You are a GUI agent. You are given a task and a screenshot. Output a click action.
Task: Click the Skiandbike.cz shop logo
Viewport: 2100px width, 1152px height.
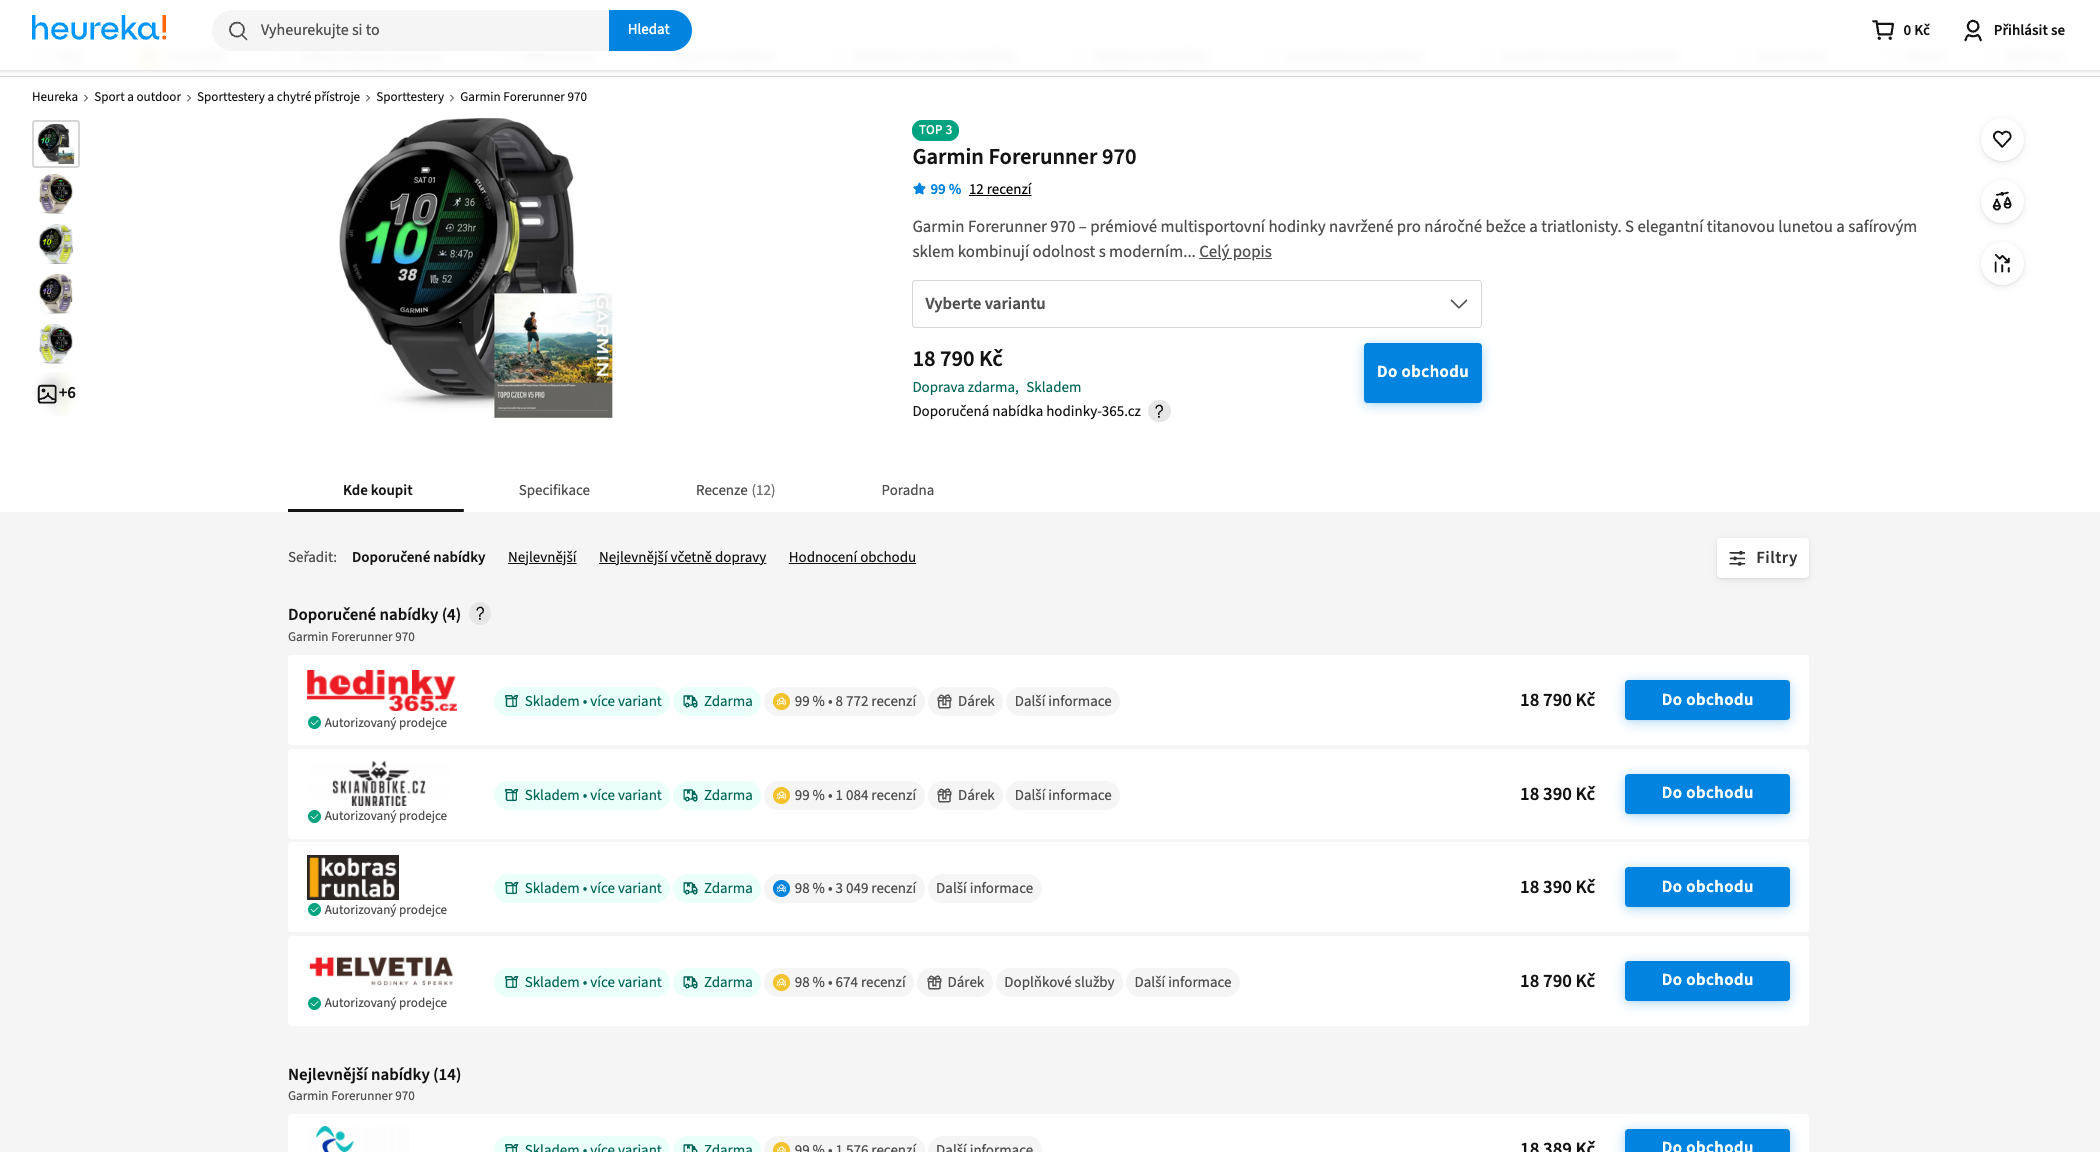(379, 784)
